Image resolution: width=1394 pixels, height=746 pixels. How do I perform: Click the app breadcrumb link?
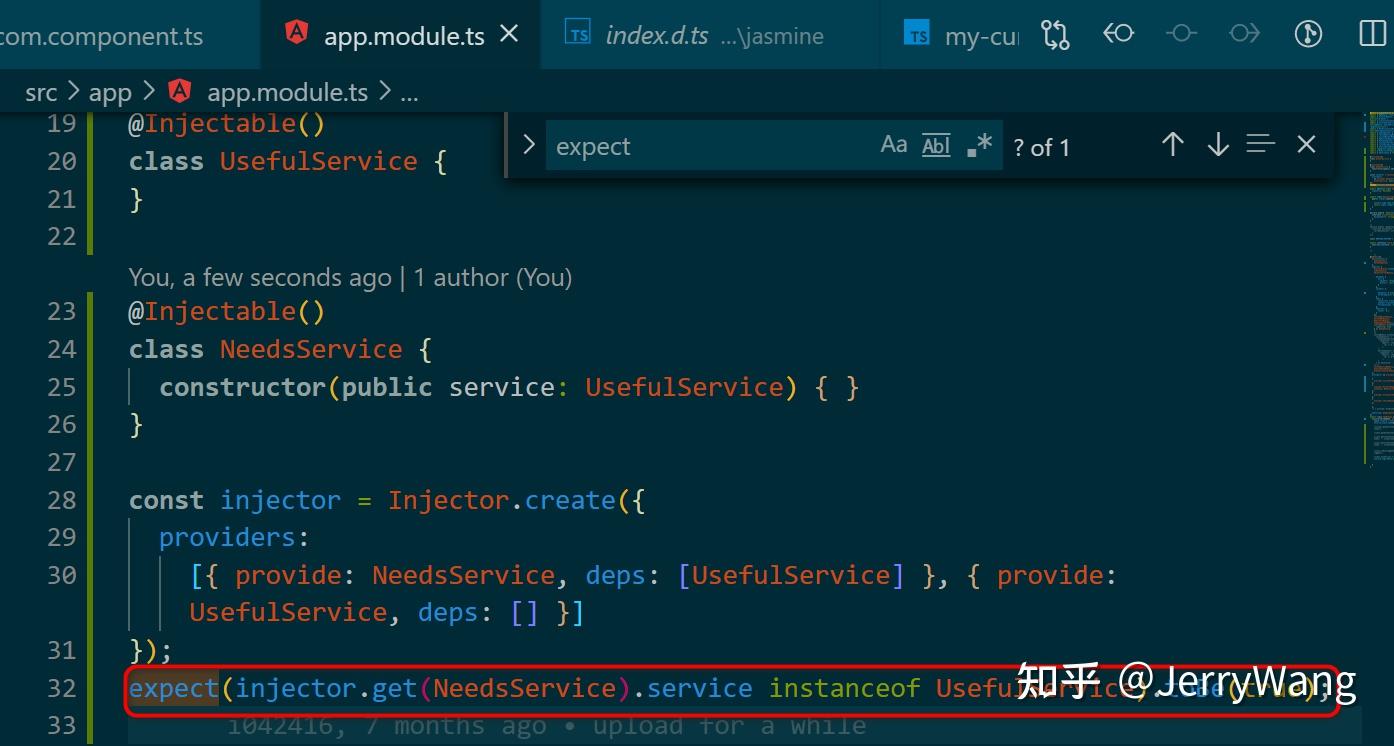(110, 91)
